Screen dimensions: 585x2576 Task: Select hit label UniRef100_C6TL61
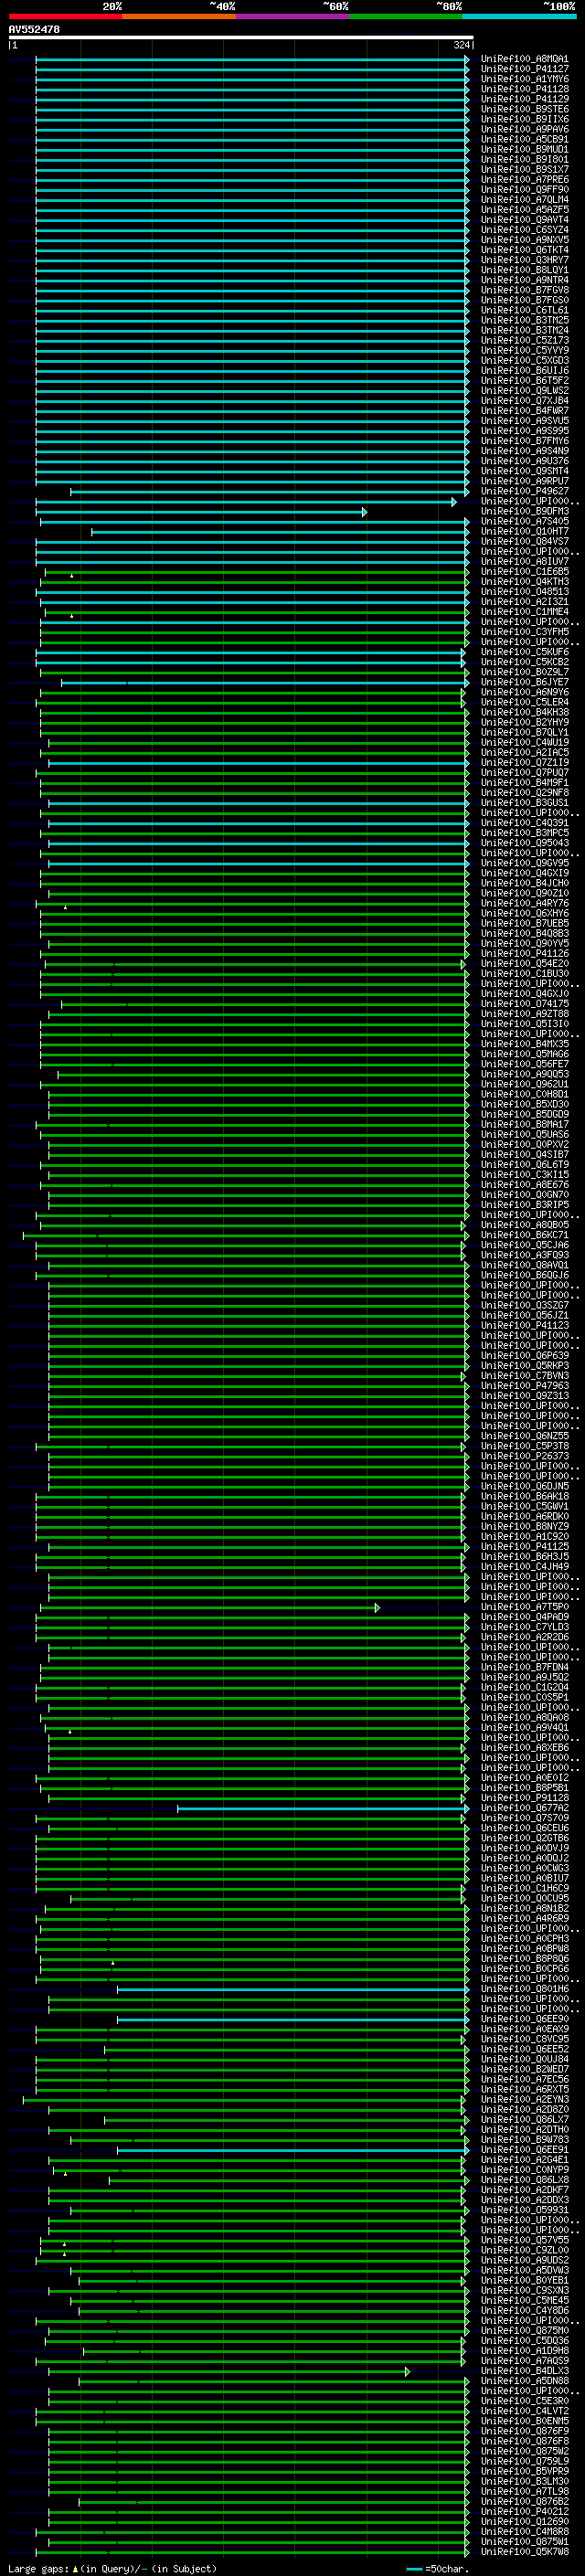524,310
